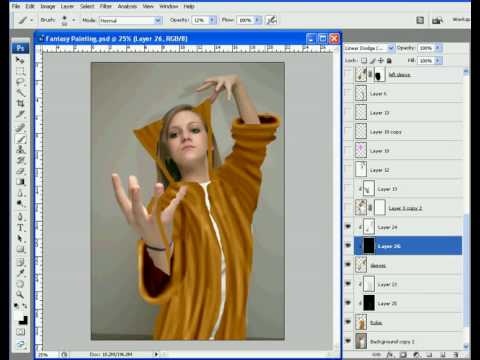Select the Lasso tool

20,82
